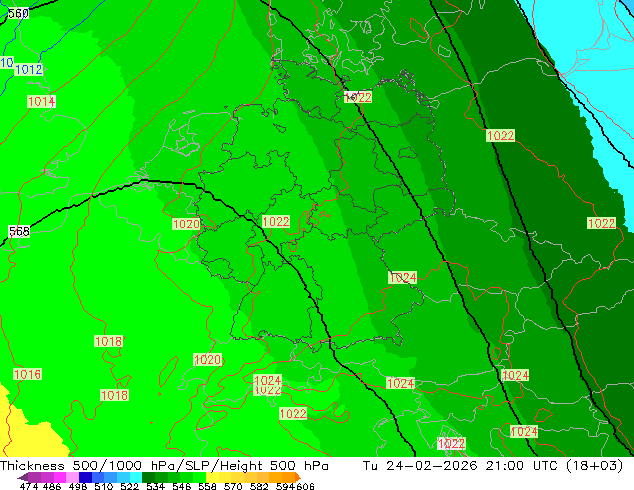
Task: Click the red 1016 isobar label
Action: (x=27, y=374)
